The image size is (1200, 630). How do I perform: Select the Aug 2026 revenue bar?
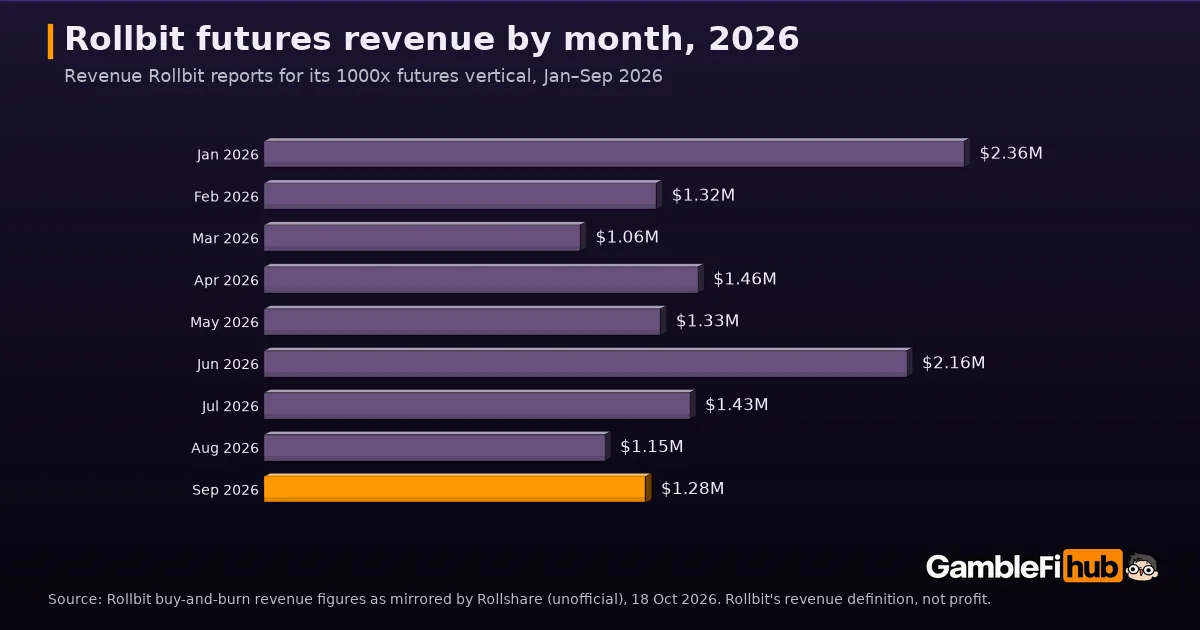437,447
